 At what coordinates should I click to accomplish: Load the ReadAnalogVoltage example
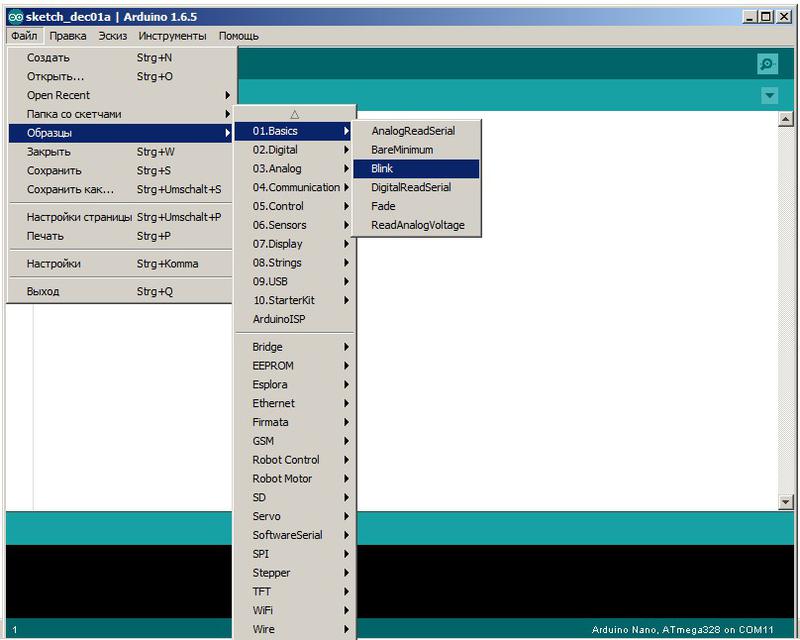[x=416, y=226]
